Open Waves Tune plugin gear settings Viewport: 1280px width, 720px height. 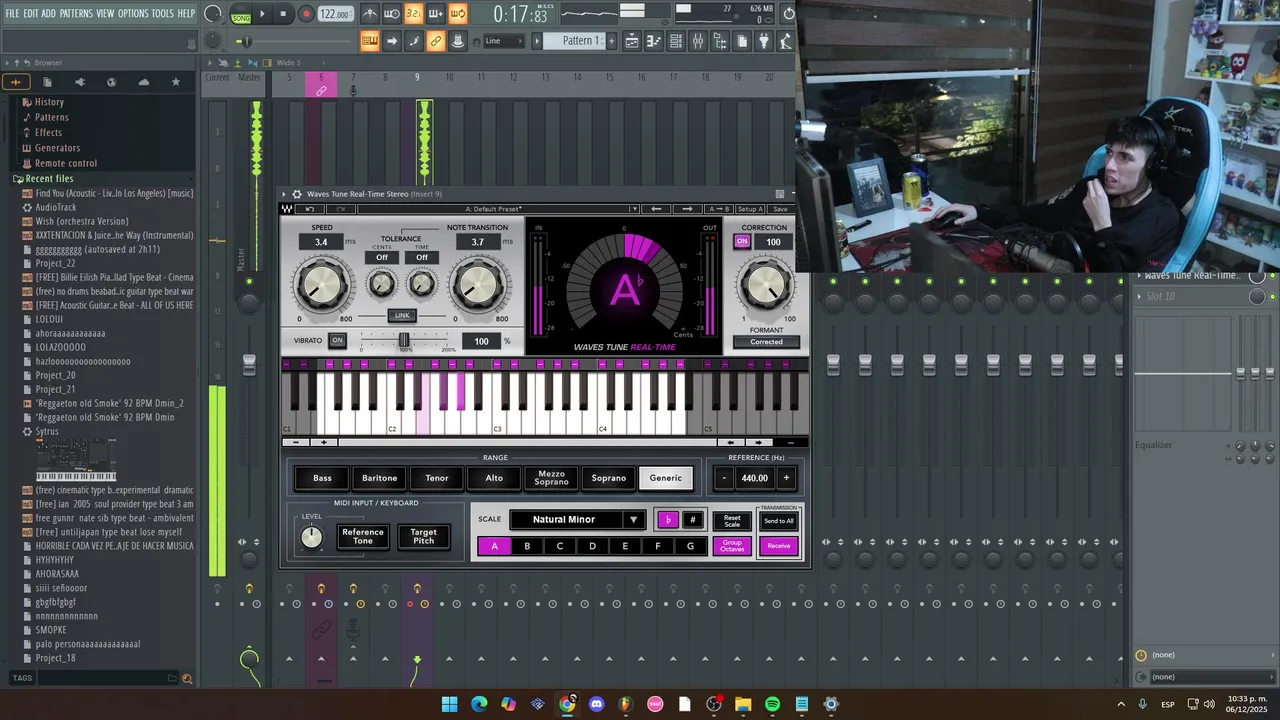click(x=297, y=194)
